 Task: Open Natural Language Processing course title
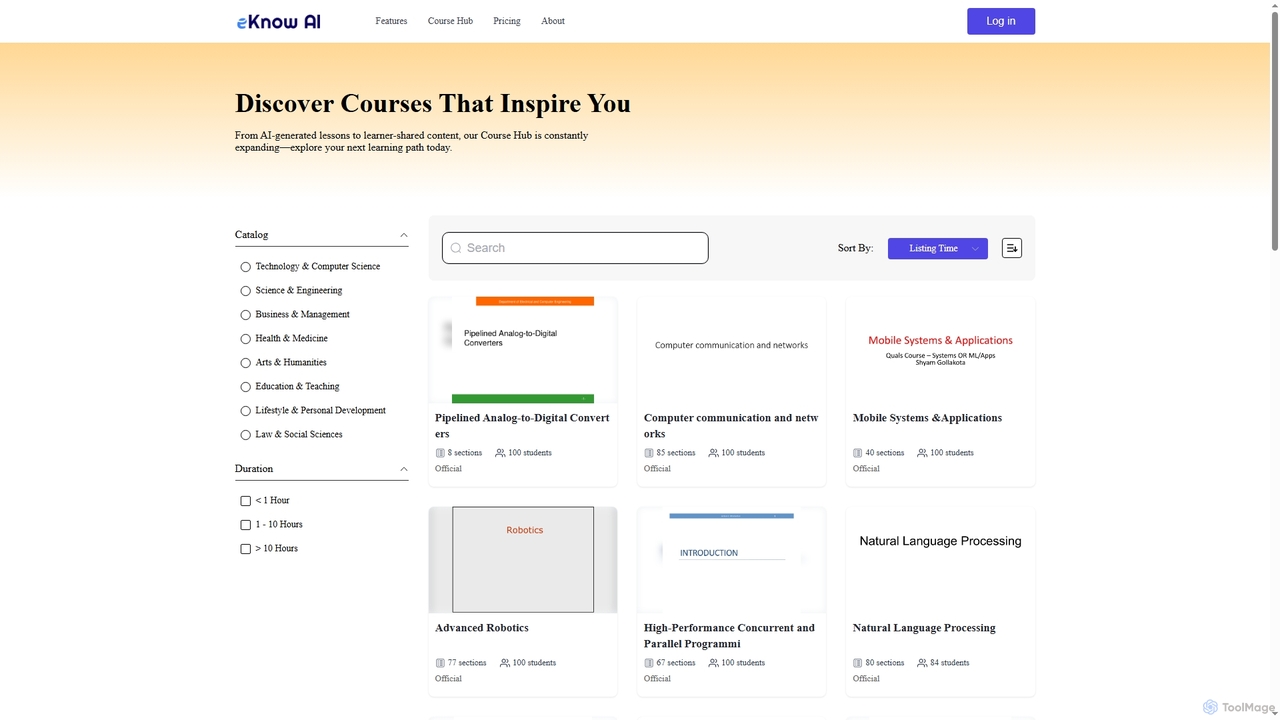[924, 628]
